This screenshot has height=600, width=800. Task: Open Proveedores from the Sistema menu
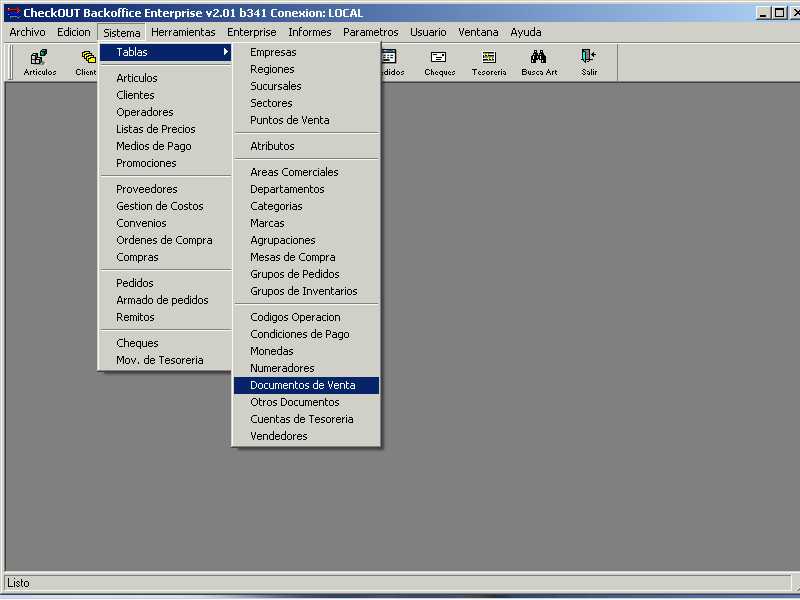click(x=165, y=189)
